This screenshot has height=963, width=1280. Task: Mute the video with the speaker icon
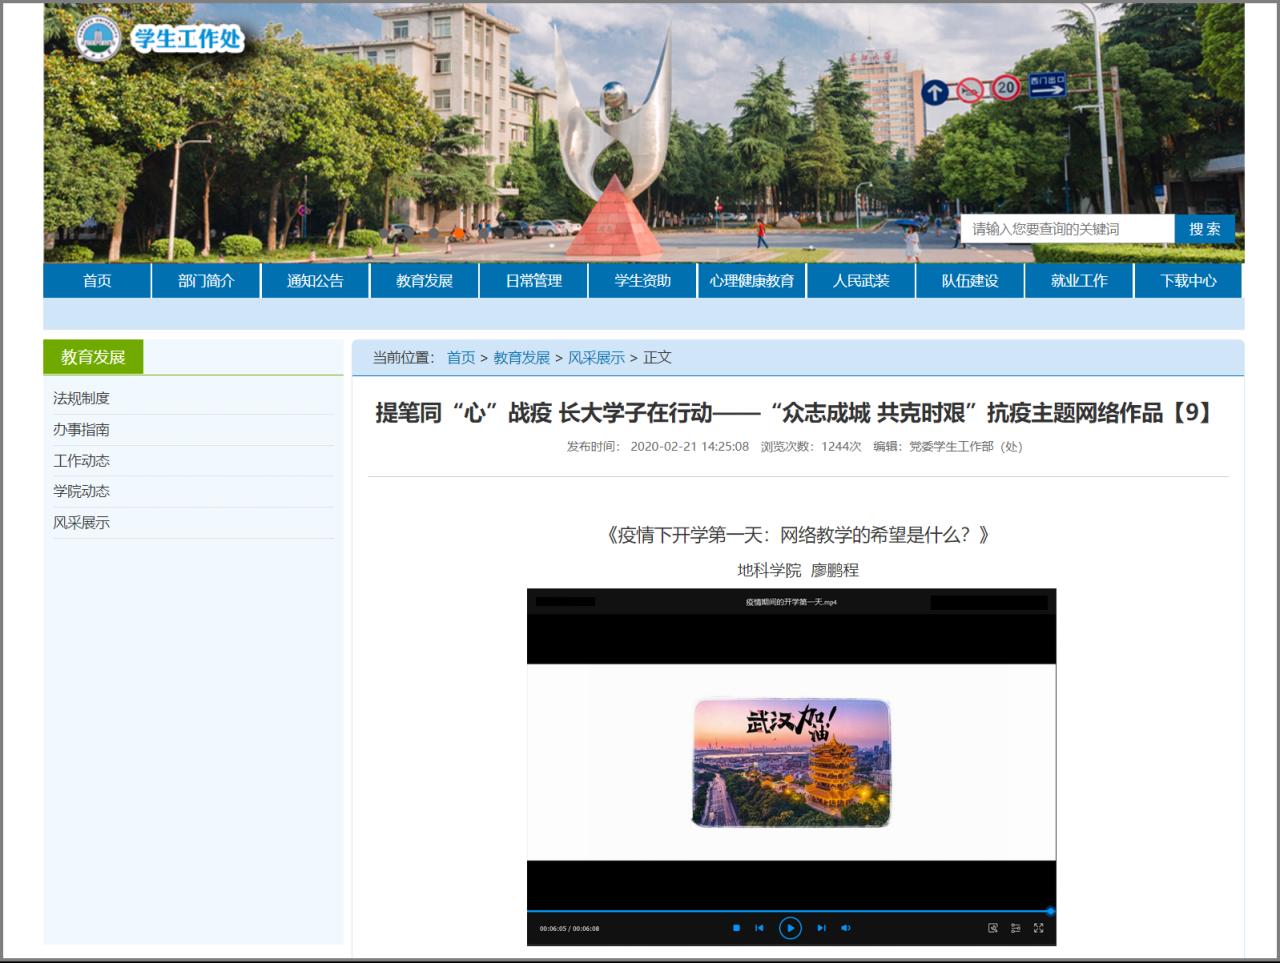845,928
